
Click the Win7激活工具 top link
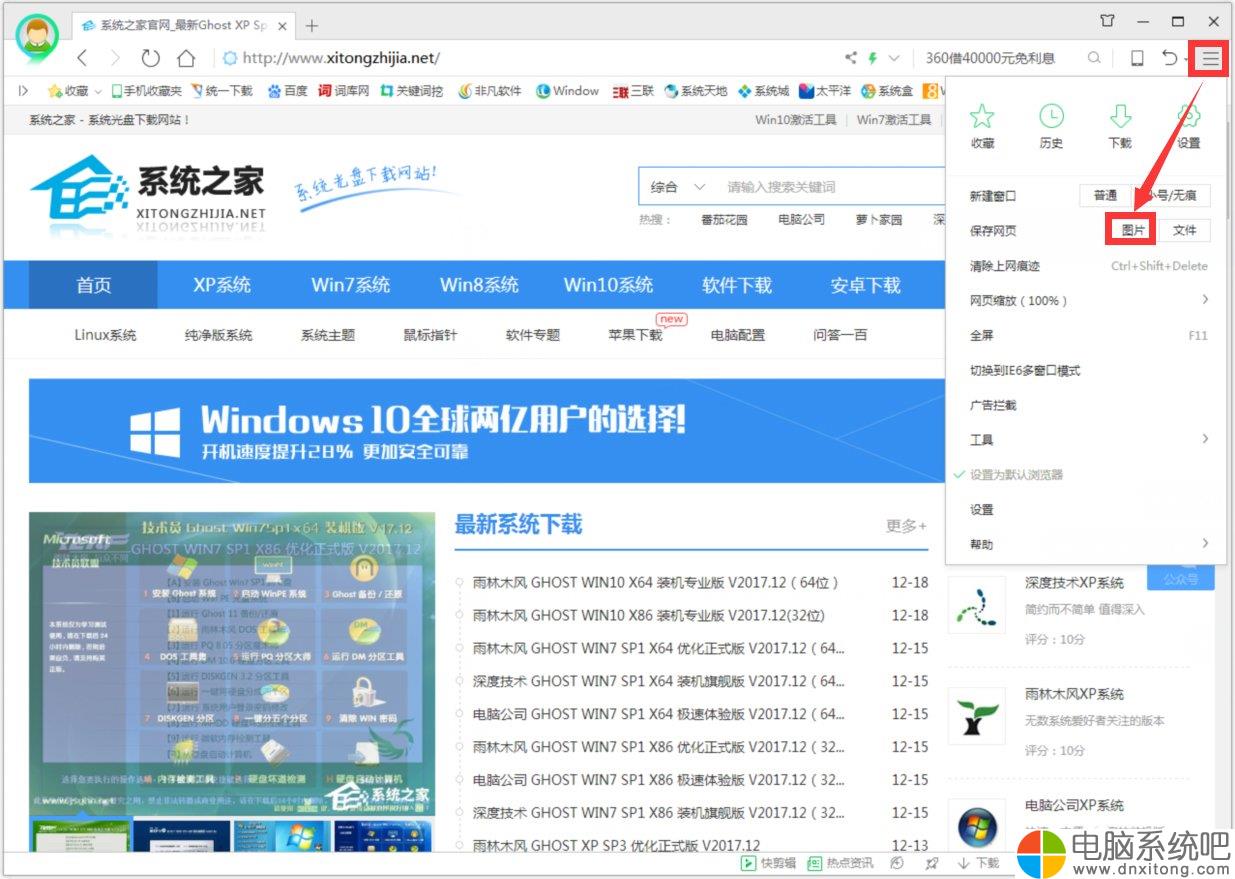click(894, 120)
